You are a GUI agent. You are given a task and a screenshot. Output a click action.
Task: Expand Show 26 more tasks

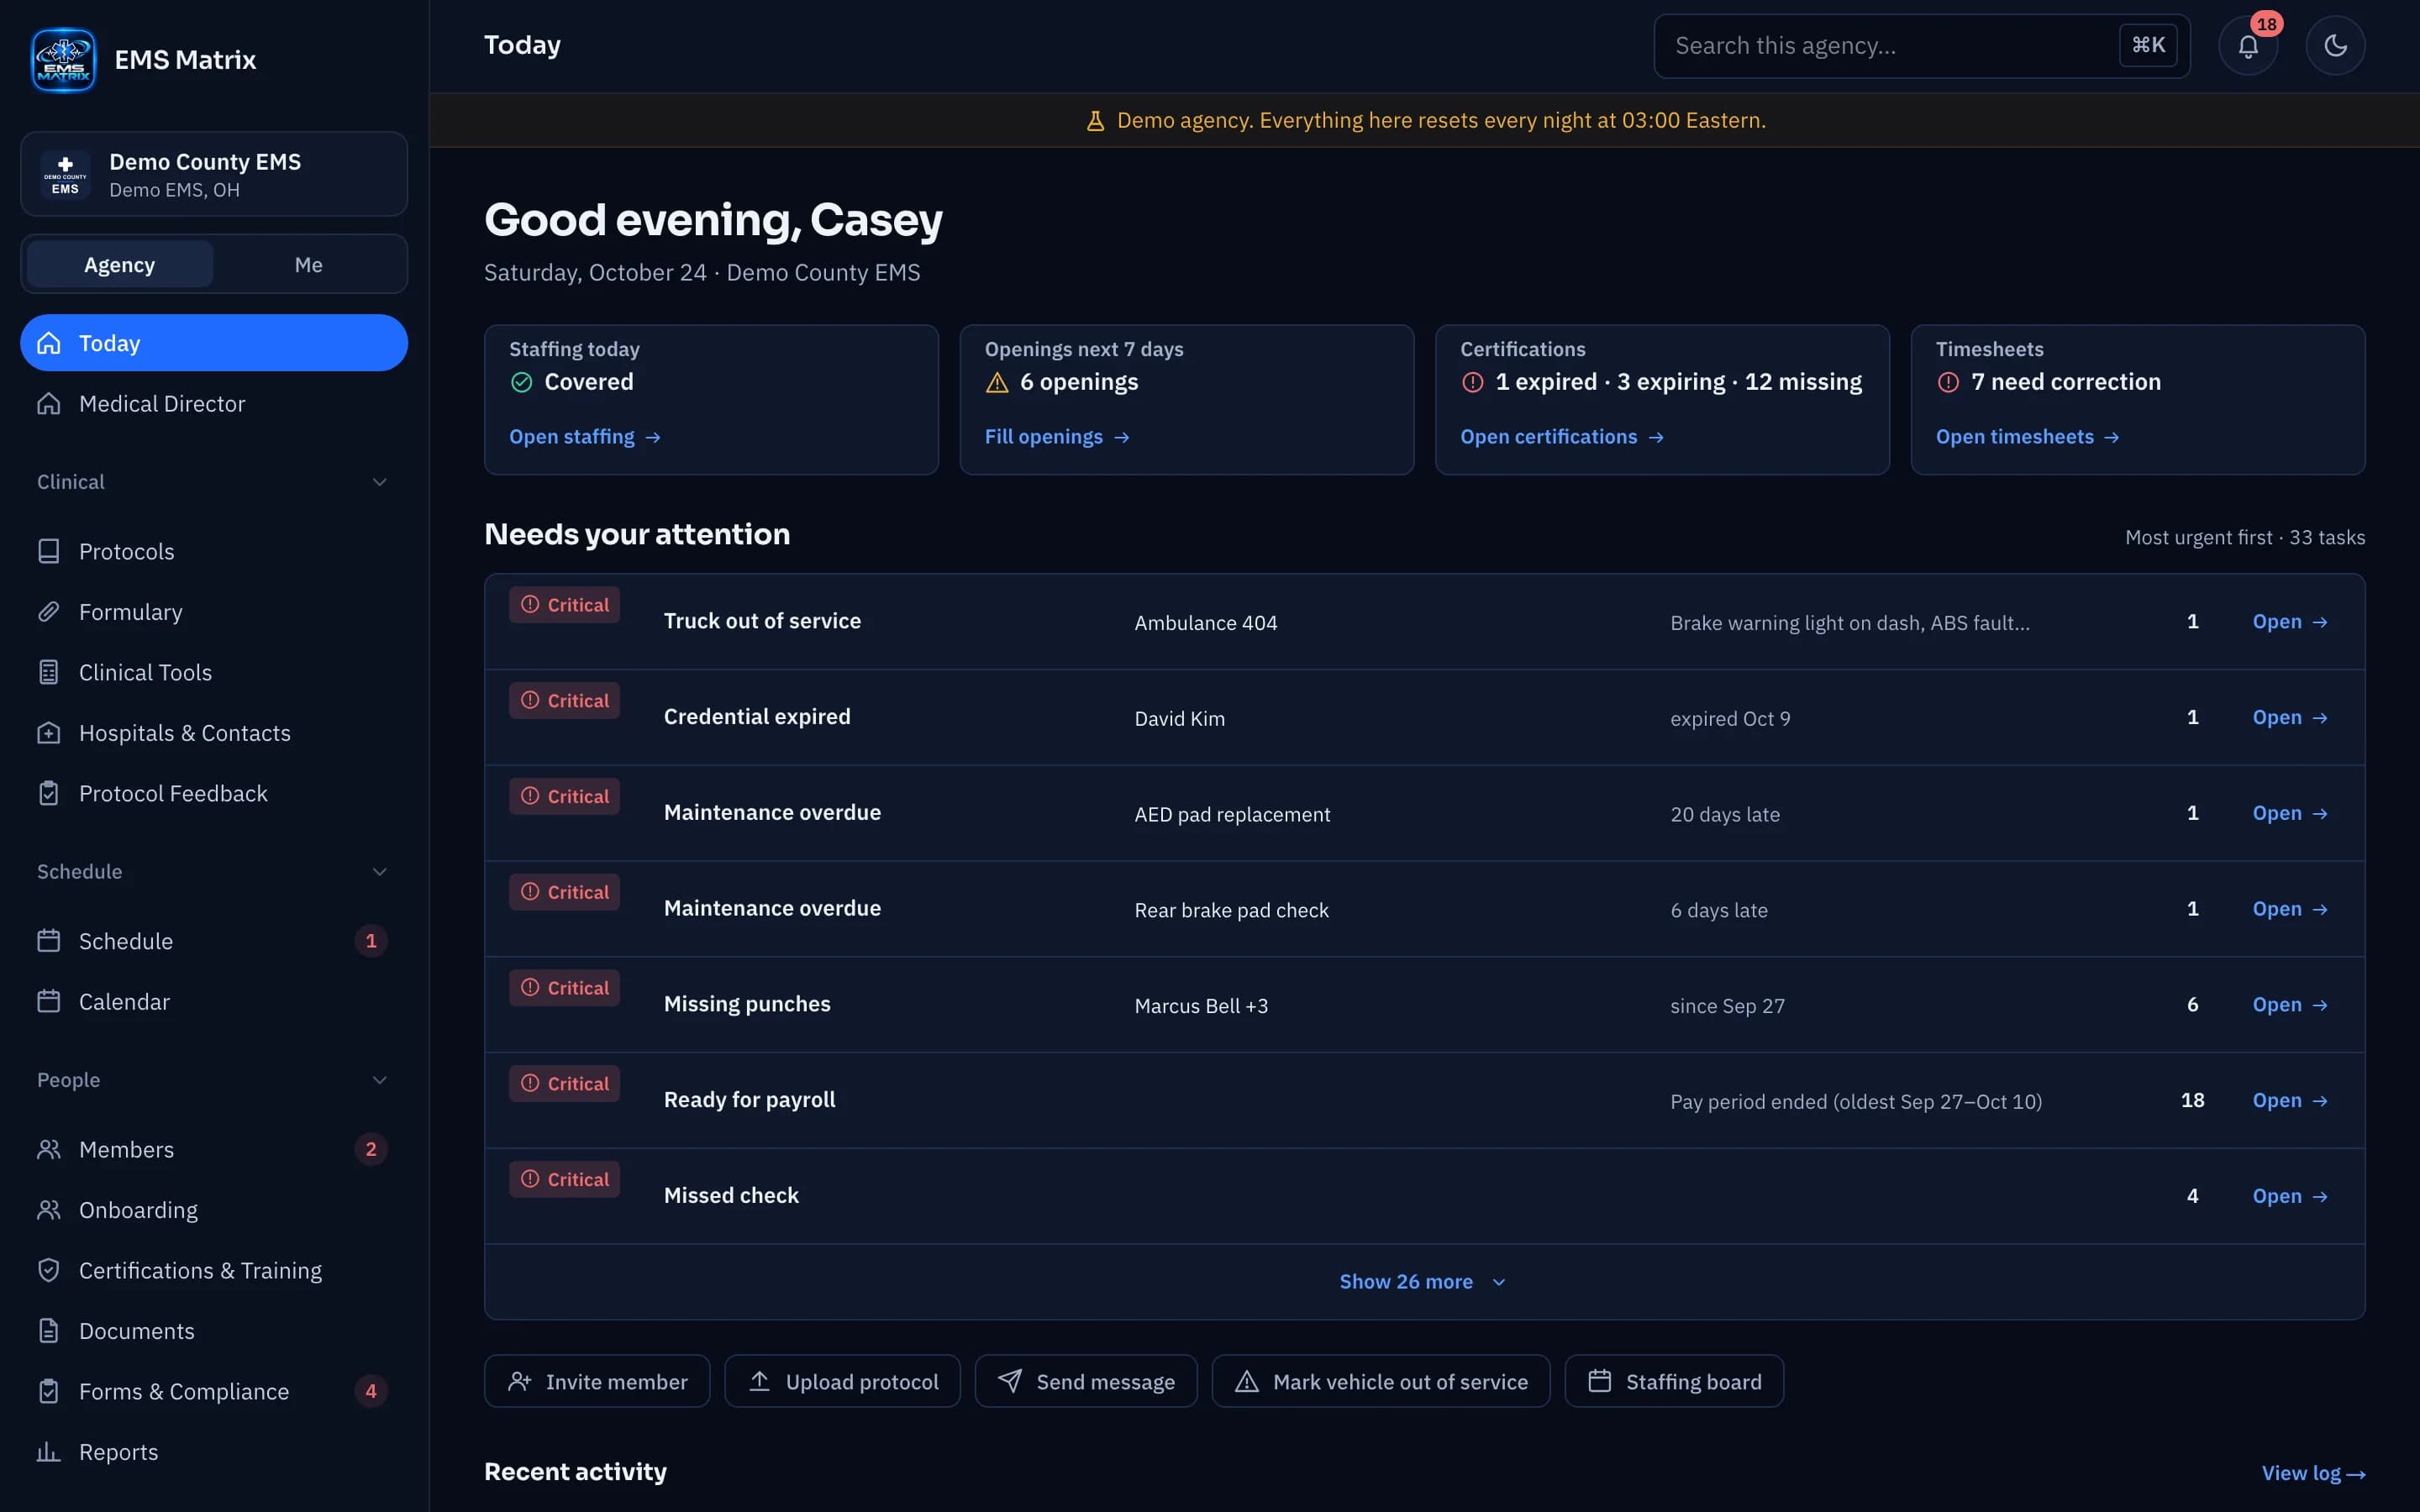[1423, 1282]
